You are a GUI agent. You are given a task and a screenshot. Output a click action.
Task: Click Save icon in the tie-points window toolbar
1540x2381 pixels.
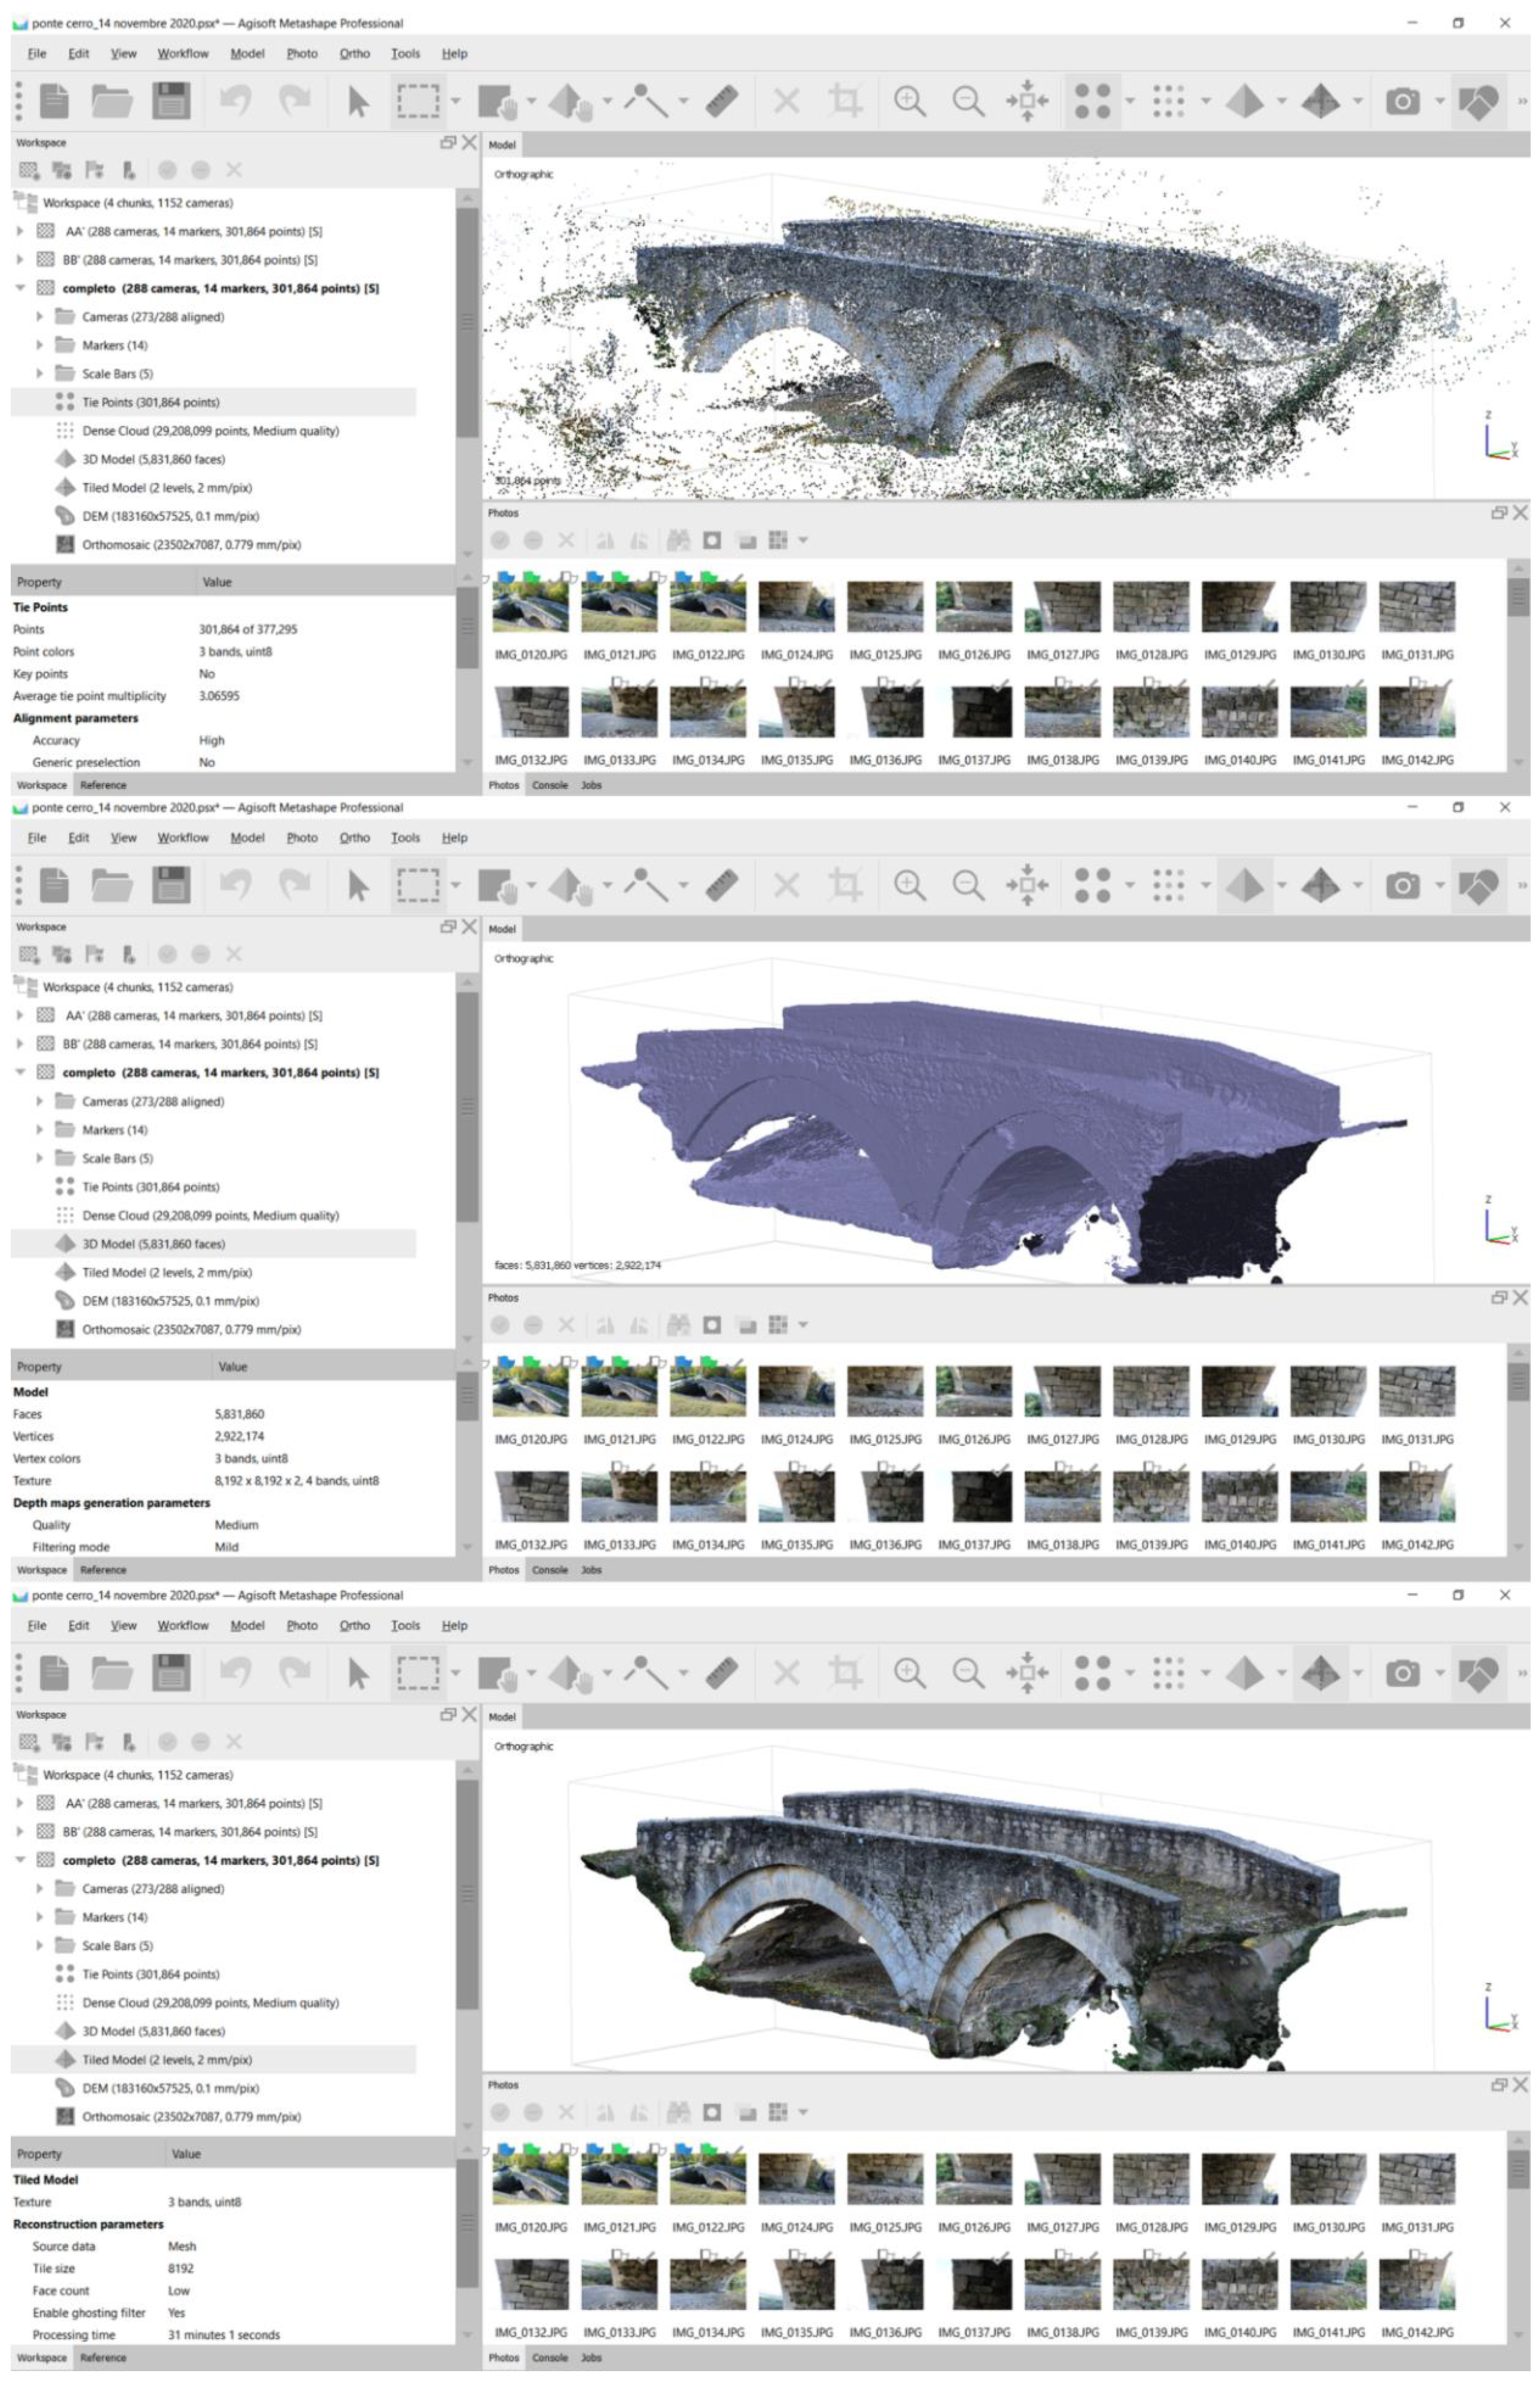(x=171, y=101)
